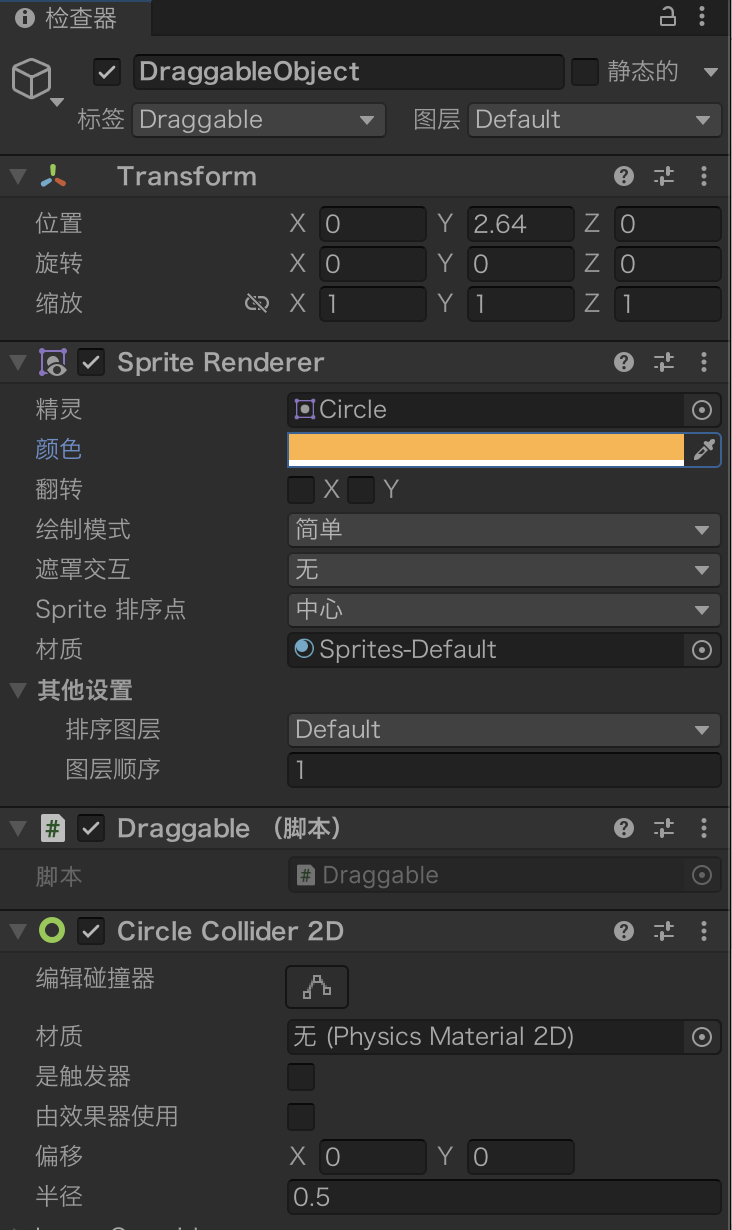Enable the Is Trigger (是触发器) checkbox
This screenshot has width=732, height=1230.
301,1077
